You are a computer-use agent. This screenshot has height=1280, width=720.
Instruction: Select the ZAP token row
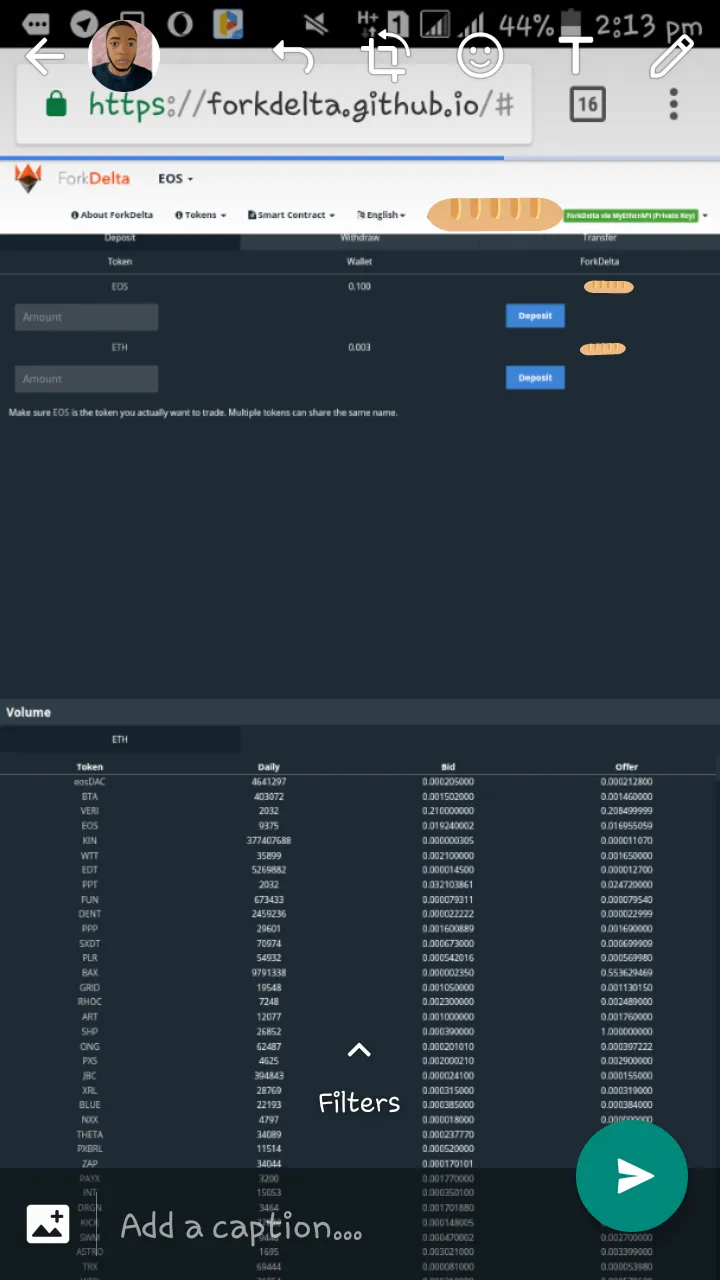pyautogui.click(x=360, y=1164)
